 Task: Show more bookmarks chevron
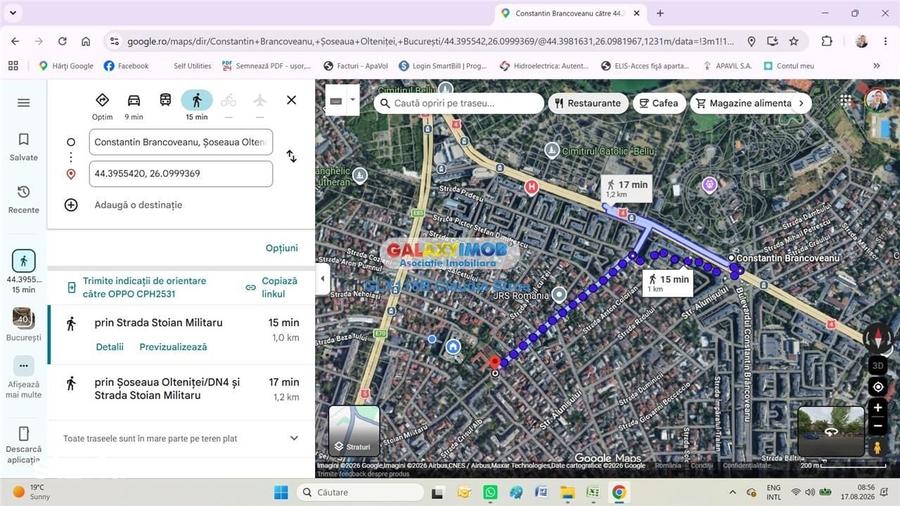tap(876, 66)
